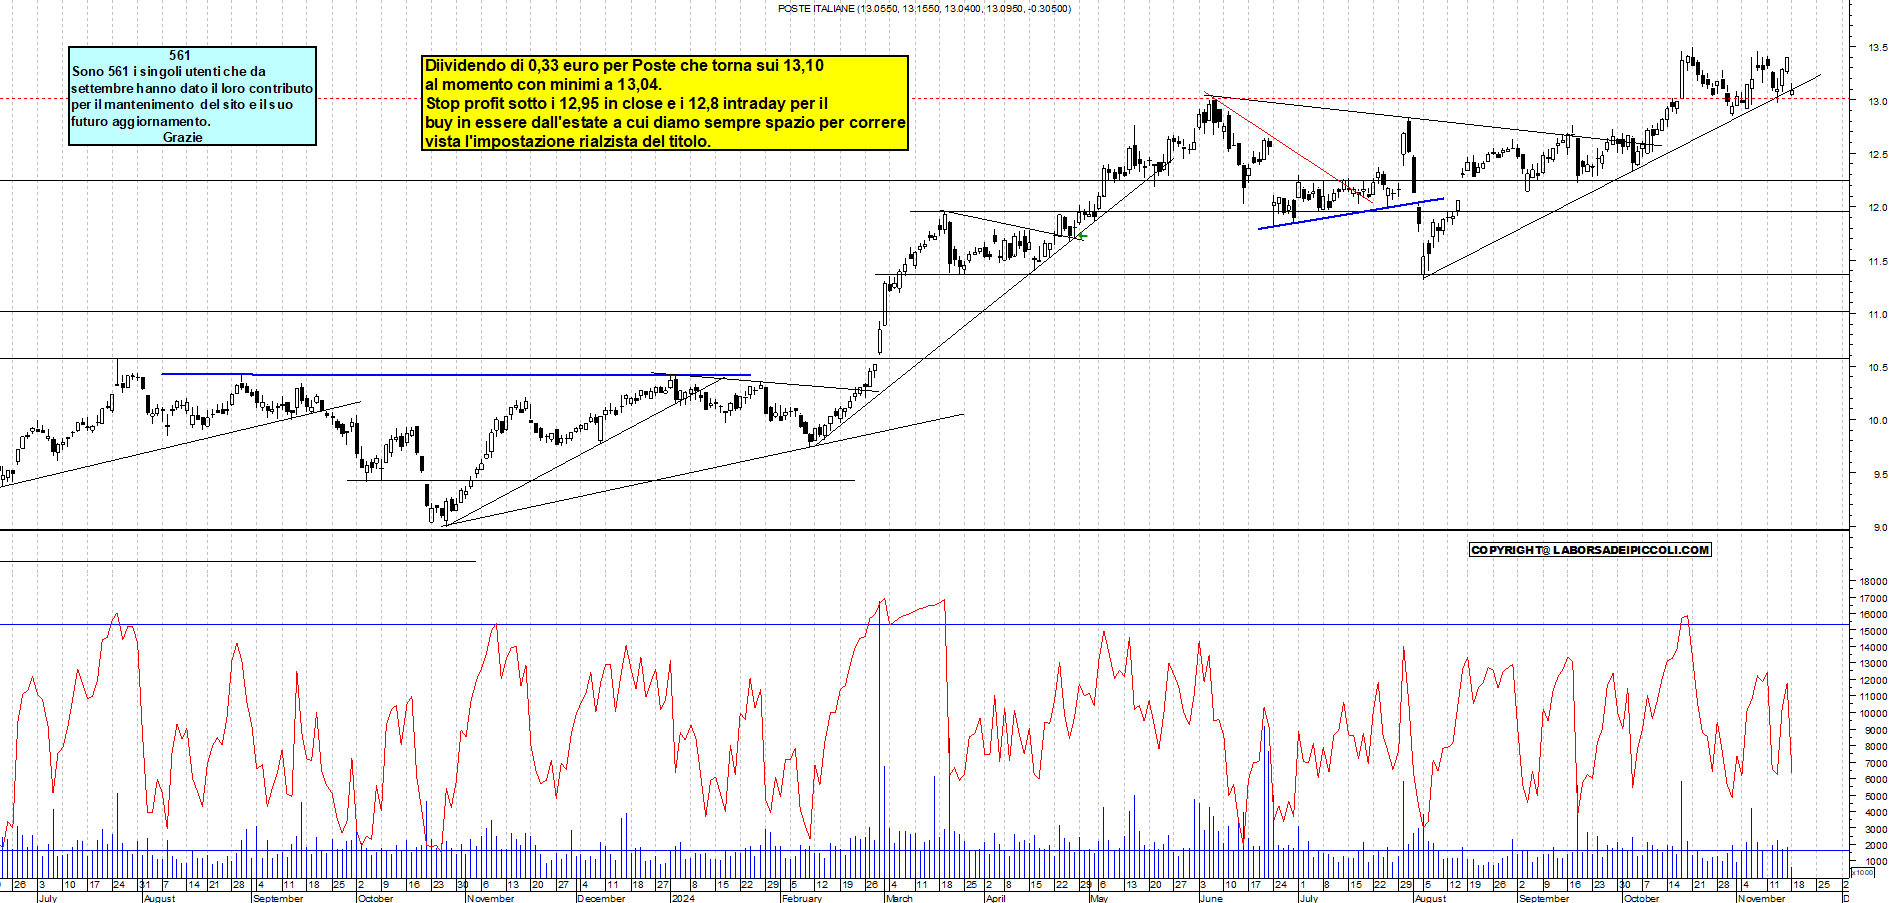This screenshot has width=1890, height=903.
Task: Click the 9.0 price axis label
Action: point(1879,527)
